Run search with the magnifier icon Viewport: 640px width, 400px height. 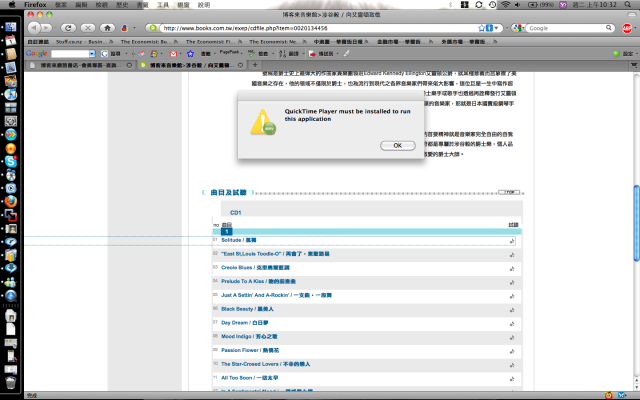(609, 28)
